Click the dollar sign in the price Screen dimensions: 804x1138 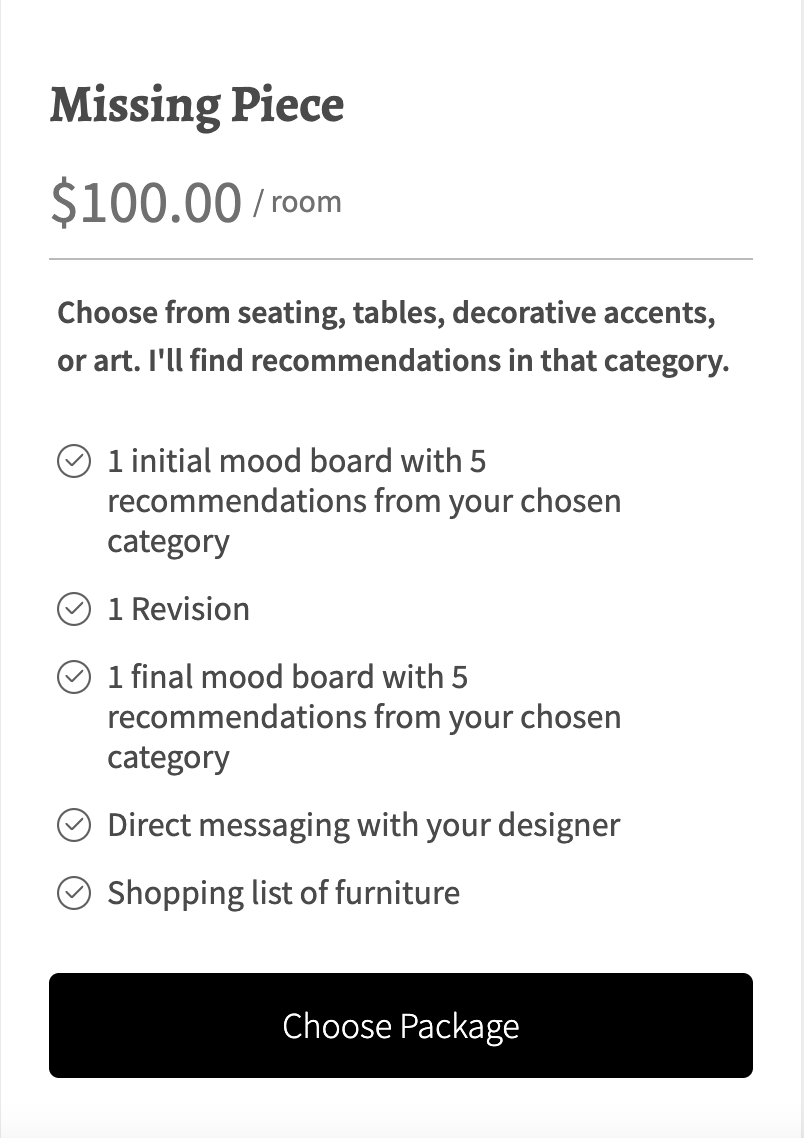click(64, 203)
